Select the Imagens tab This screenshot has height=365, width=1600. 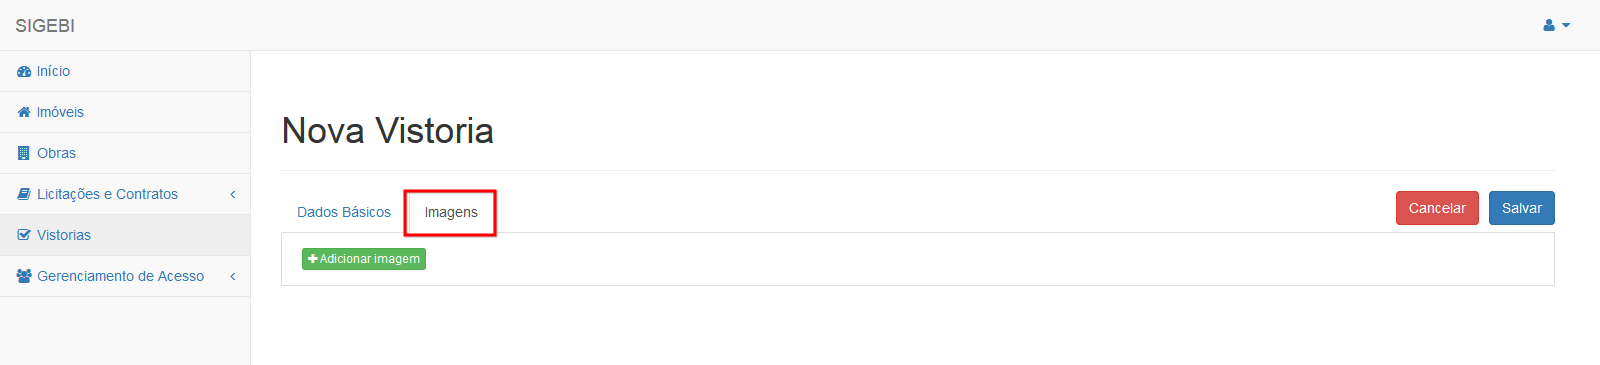click(451, 212)
